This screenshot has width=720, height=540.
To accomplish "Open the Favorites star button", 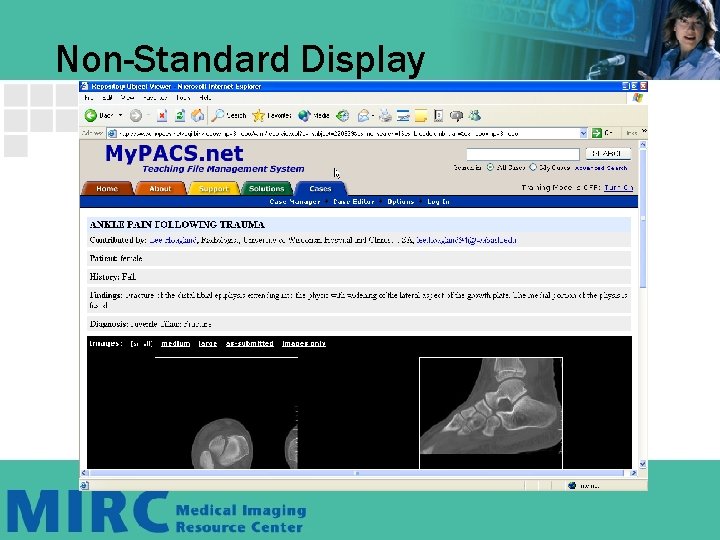I will 272,116.
